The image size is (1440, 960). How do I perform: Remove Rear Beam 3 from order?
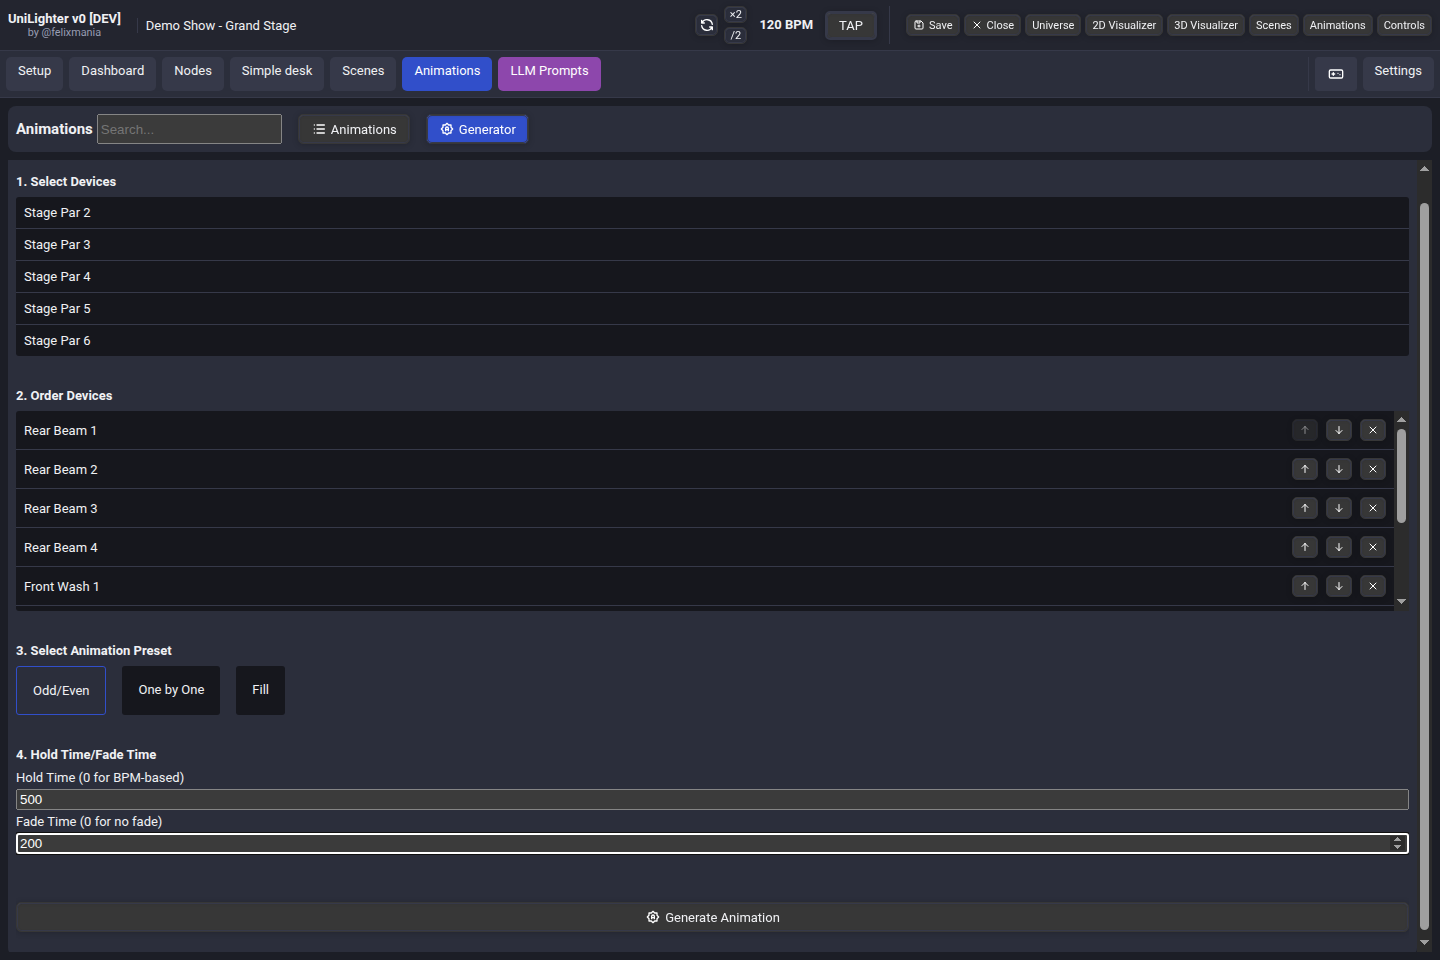(x=1373, y=508)
